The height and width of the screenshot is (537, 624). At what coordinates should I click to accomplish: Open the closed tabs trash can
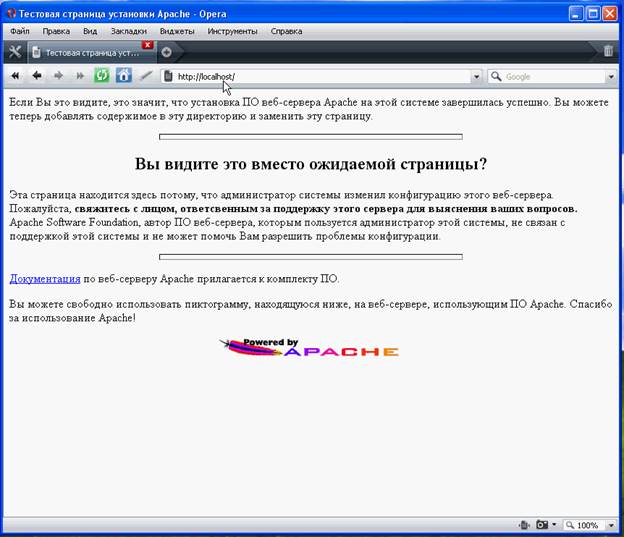pos(608,51)
